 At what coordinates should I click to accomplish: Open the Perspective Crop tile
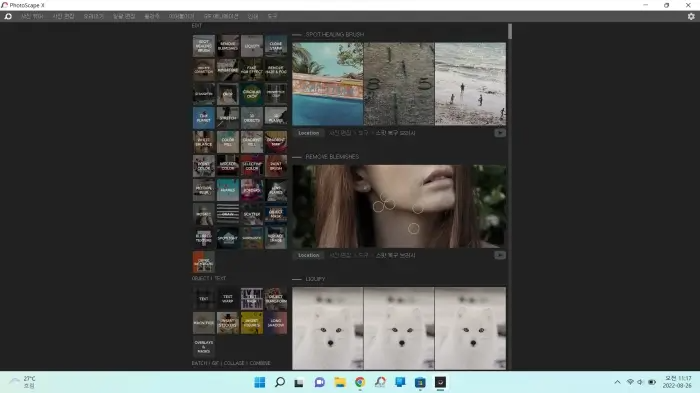coord(276,94)
